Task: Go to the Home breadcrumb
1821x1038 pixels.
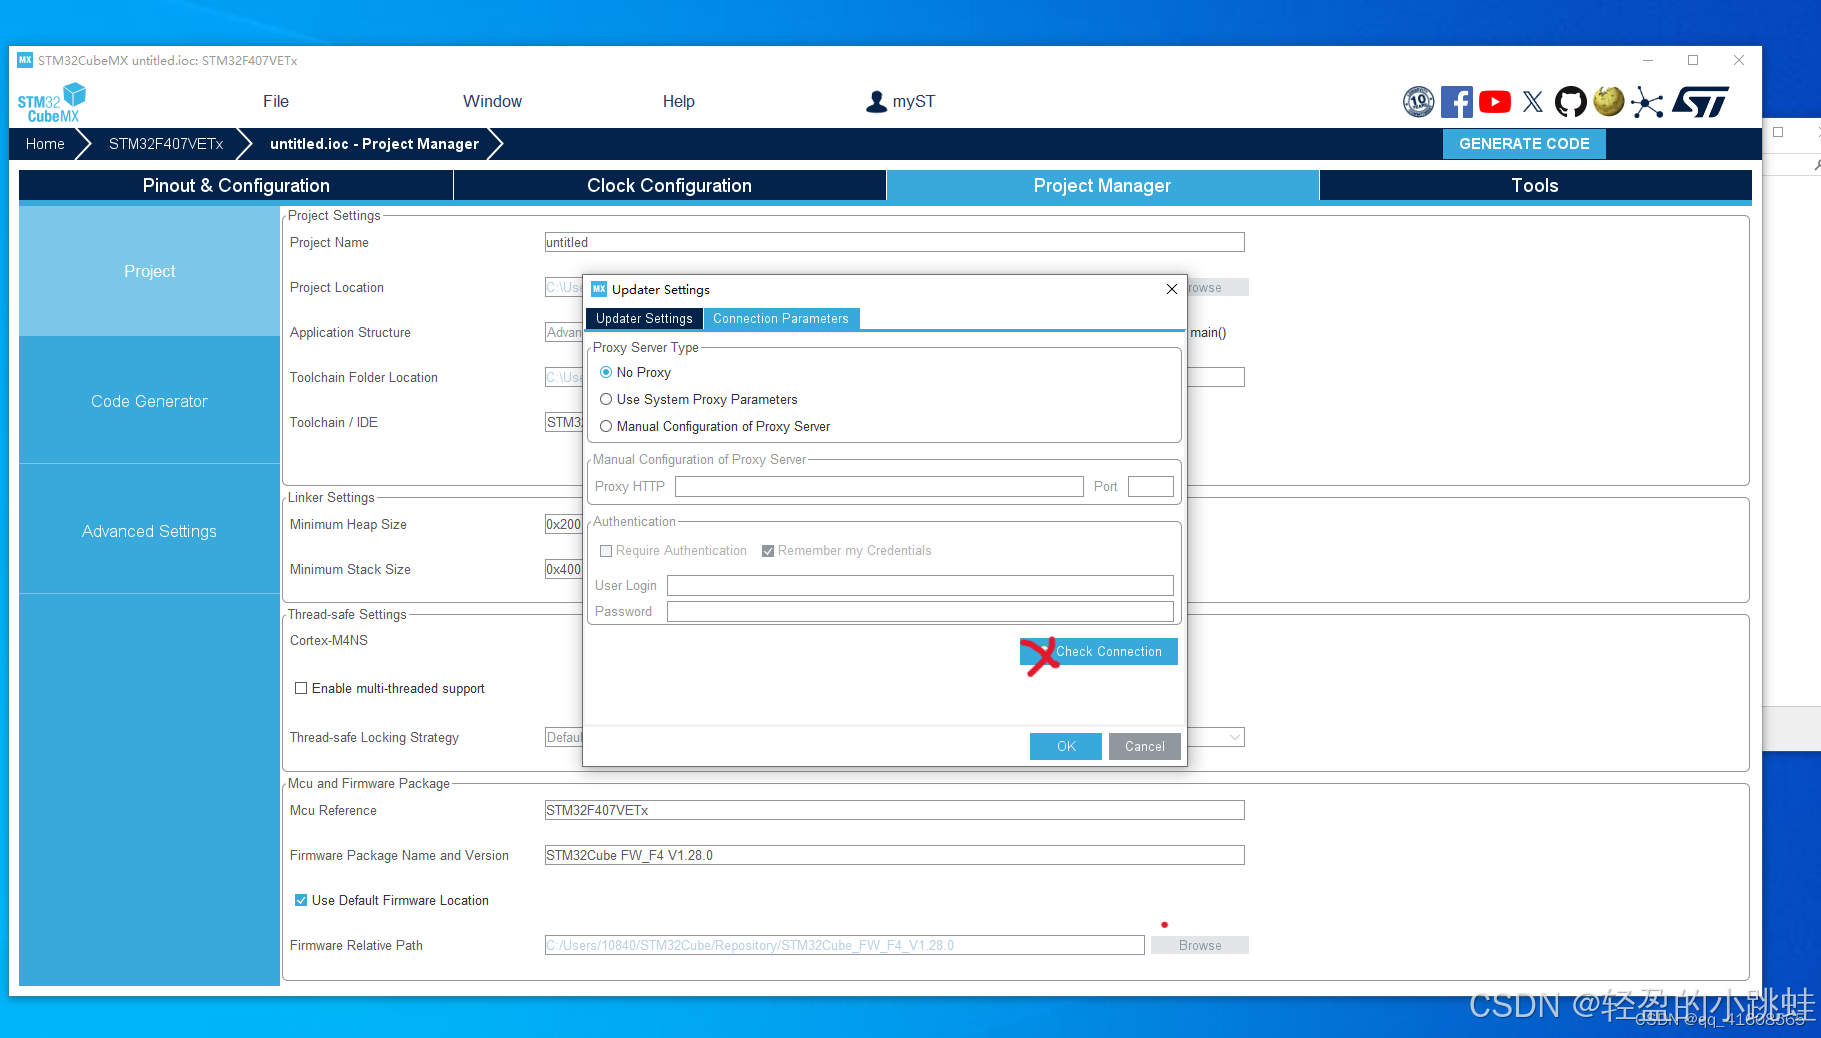Action: 45,144
